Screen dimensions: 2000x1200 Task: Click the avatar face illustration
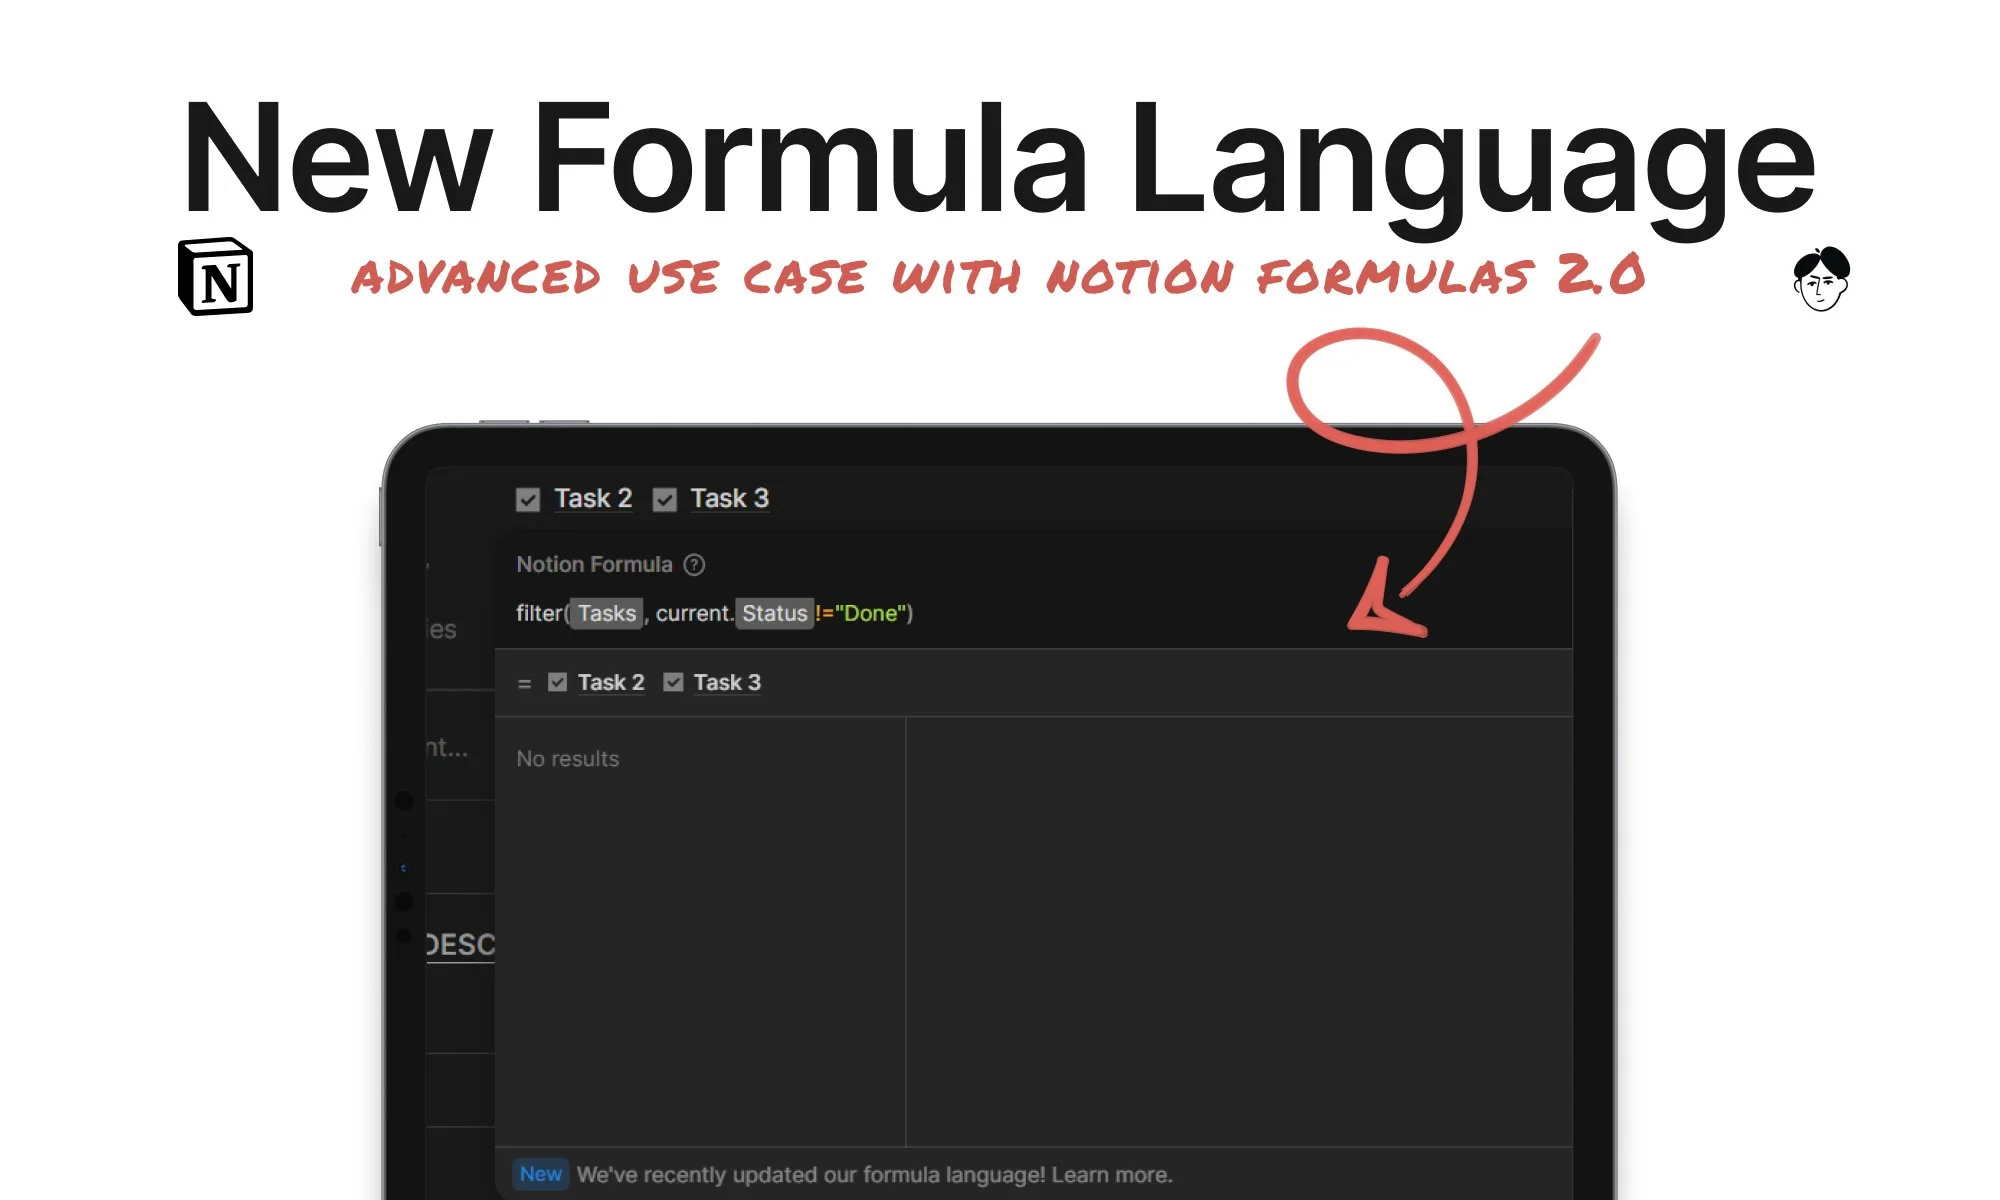[1821, 279]
